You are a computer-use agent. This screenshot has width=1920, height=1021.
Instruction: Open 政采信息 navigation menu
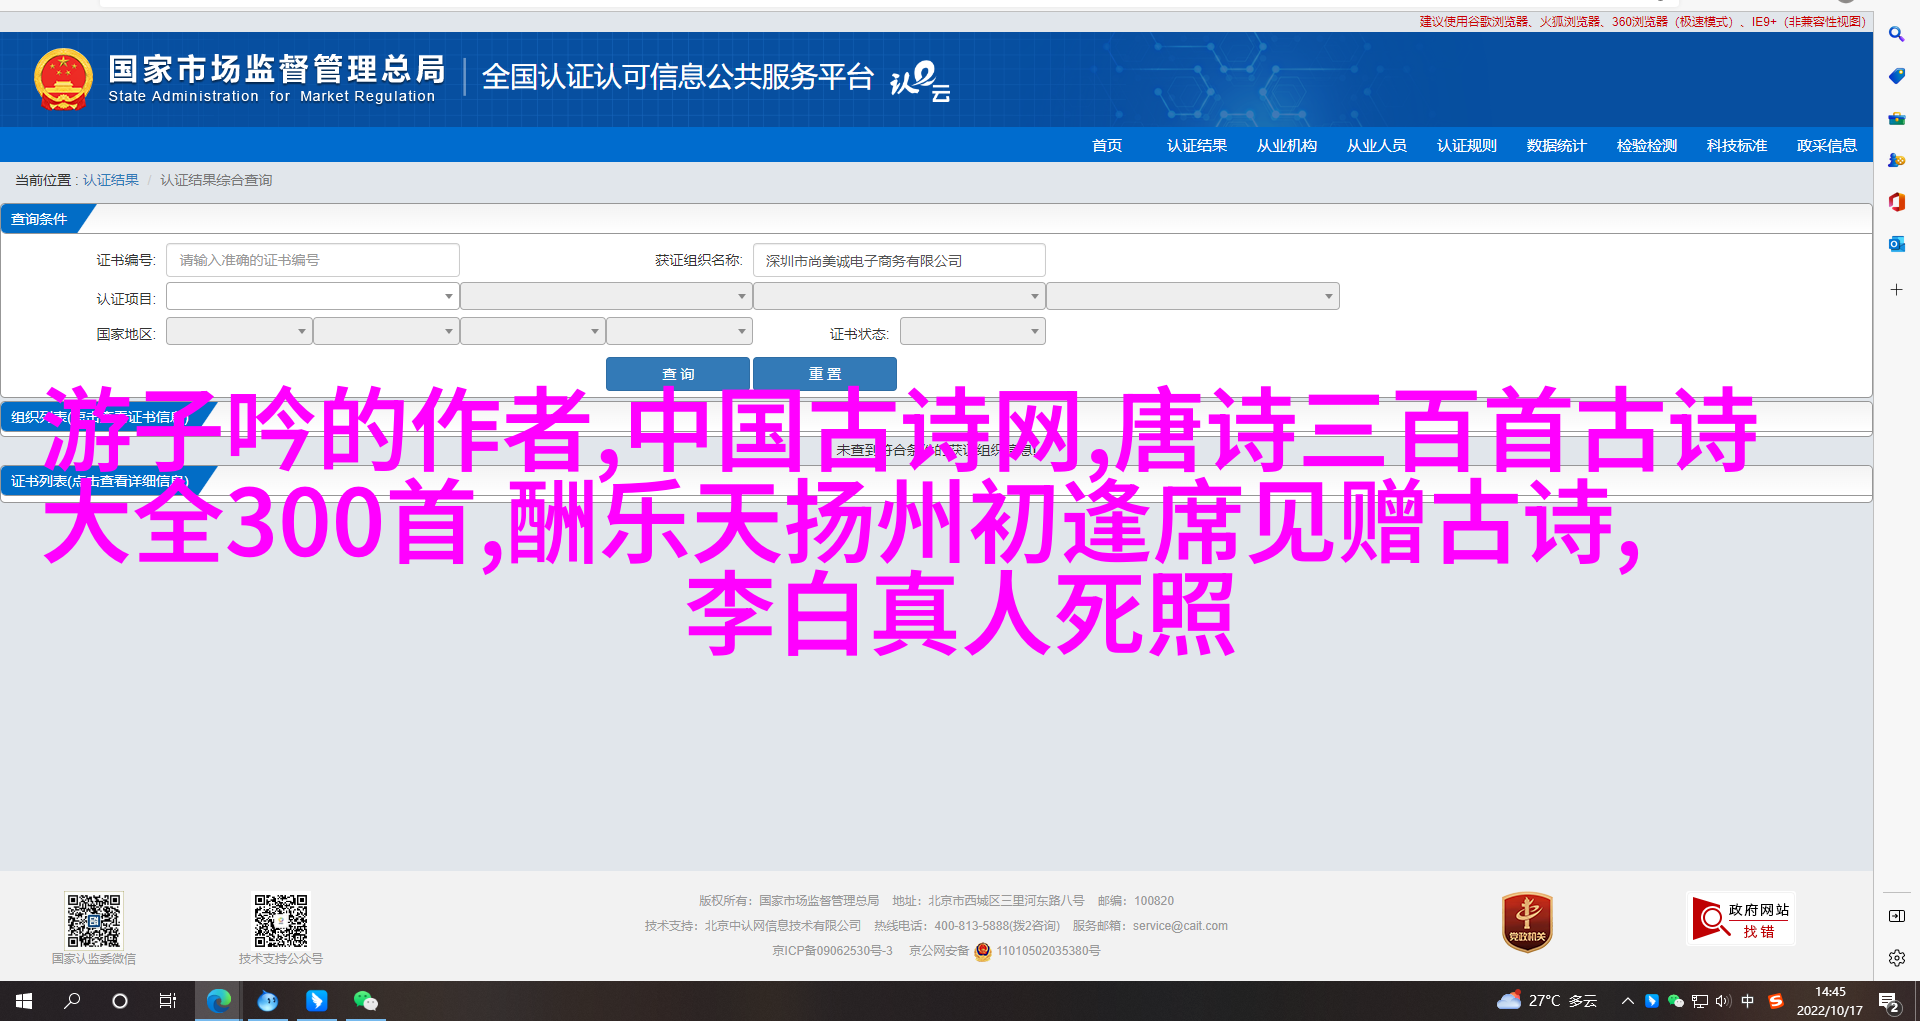point(1827,146)
